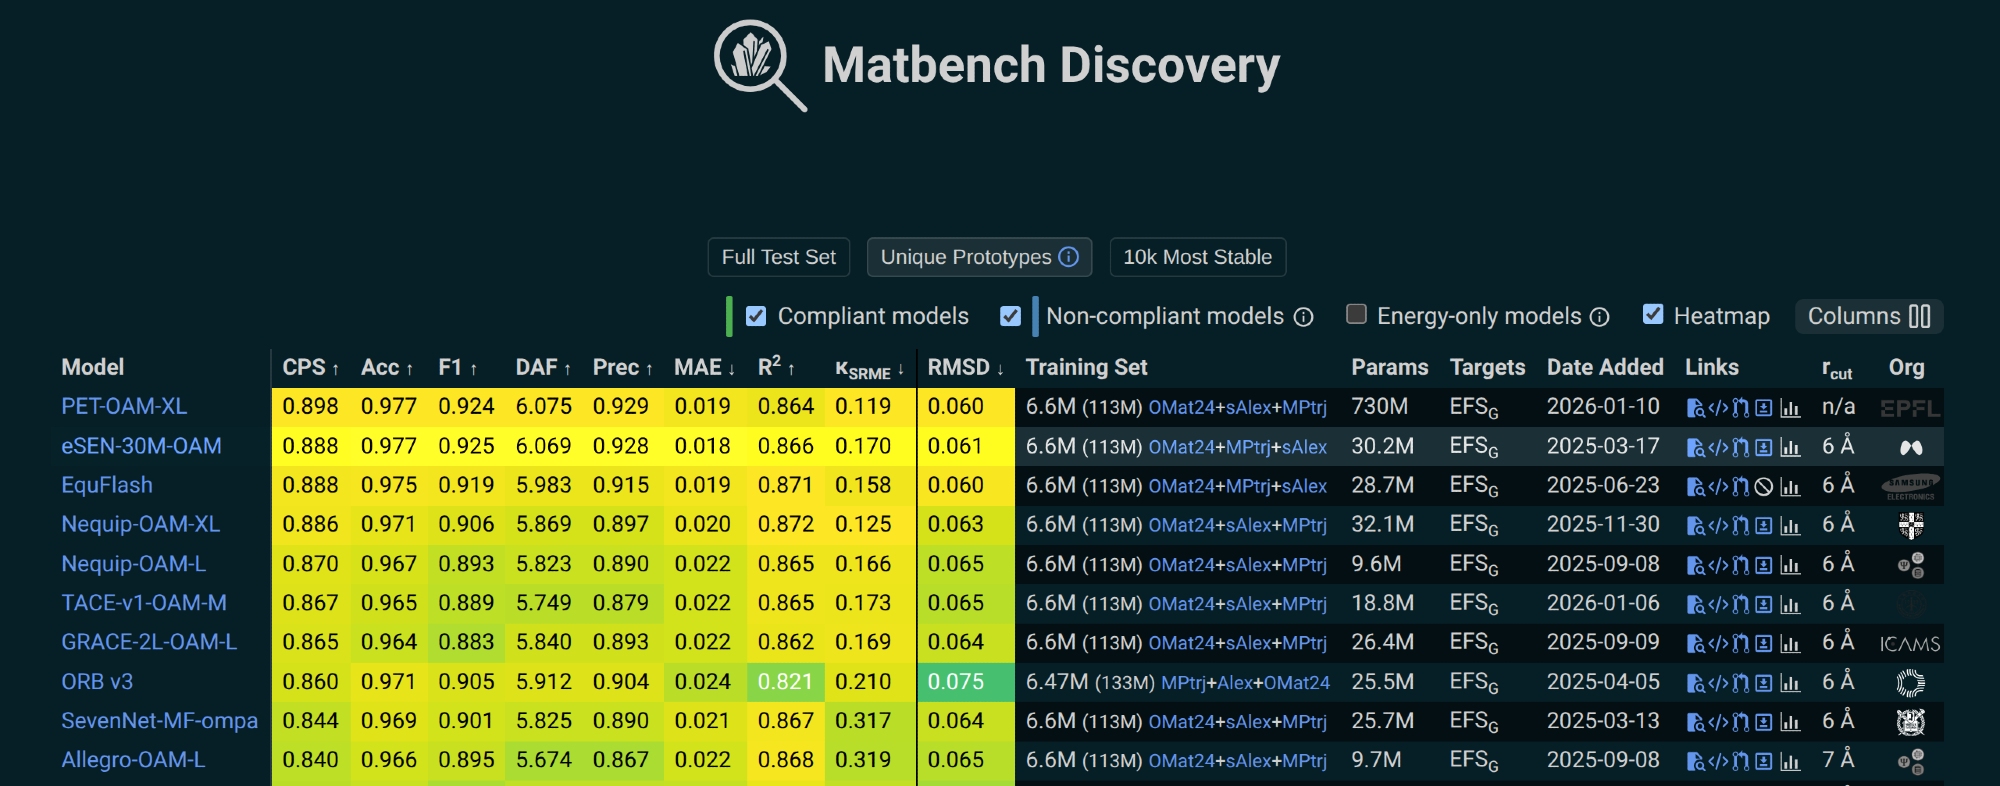Image resolution: width=2000 pixels, height=786 pixels.
Task: Click the OMat24 link in TACE-v1-OAM-M row
Action: pyautogui.click(x=1181, y=604)
